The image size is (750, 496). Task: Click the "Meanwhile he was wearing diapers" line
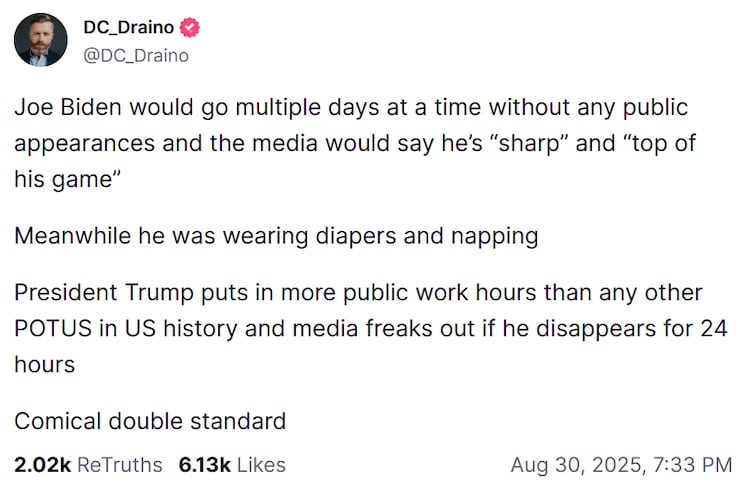pos(276,236)
